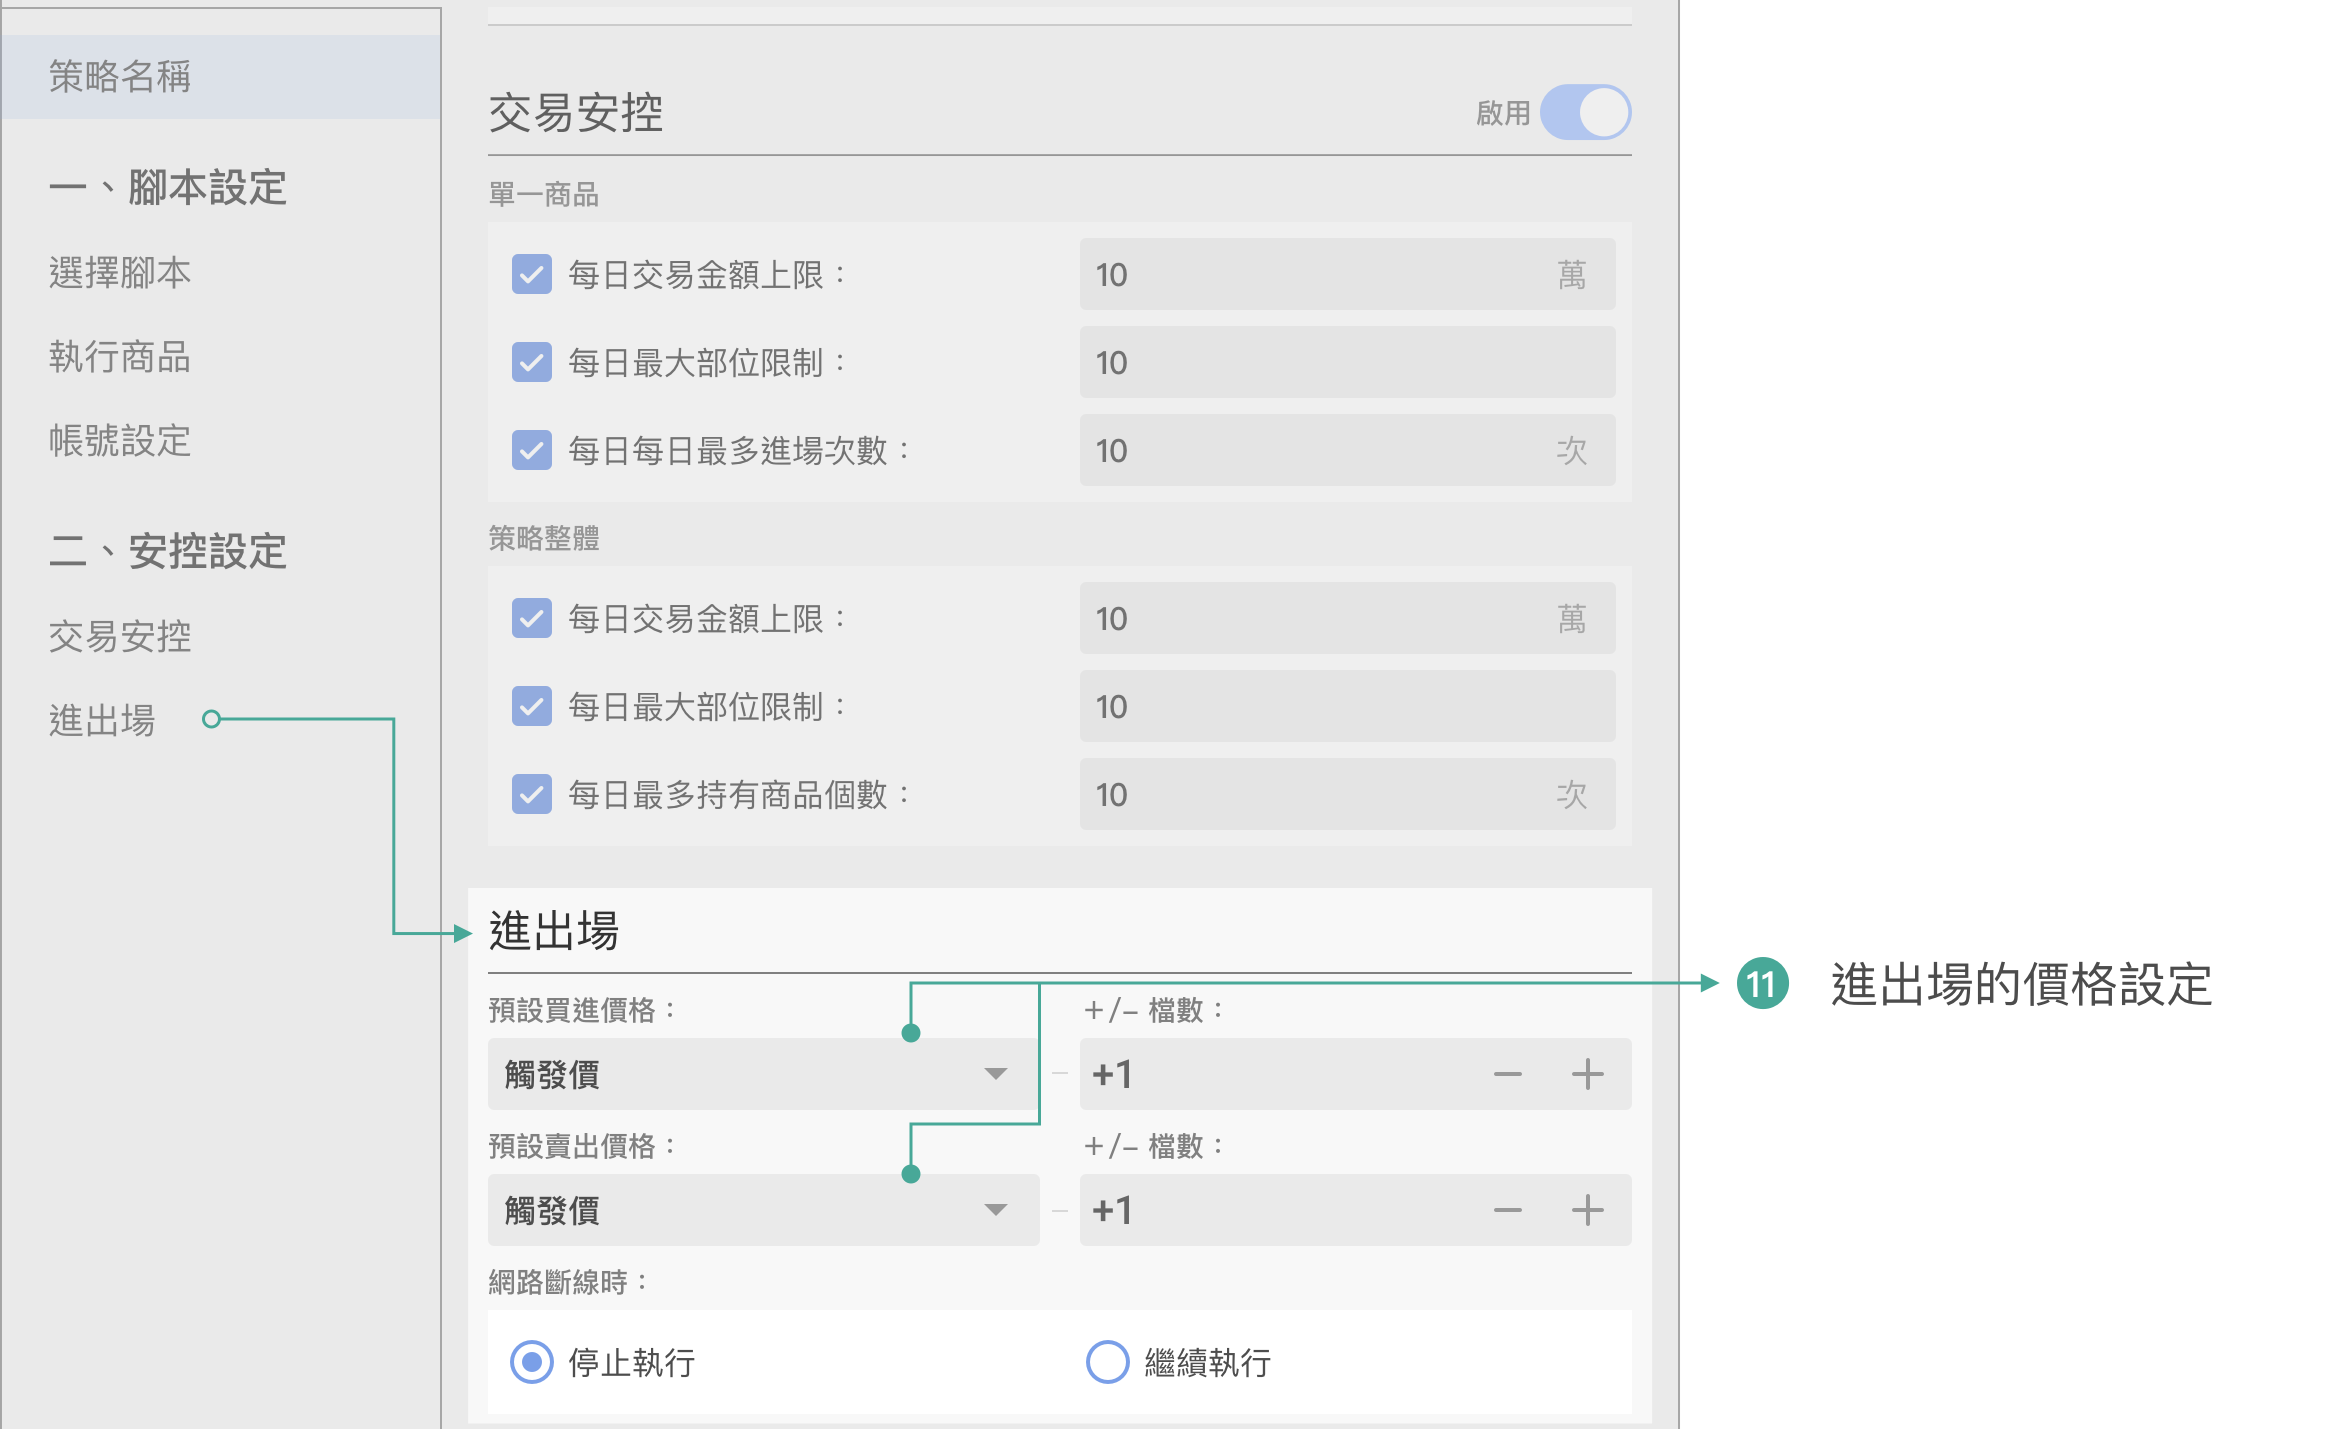2330x1429 pixels.
Task: Toggle the 交易安控 啟用 switch
Action: coord(1585,112)
